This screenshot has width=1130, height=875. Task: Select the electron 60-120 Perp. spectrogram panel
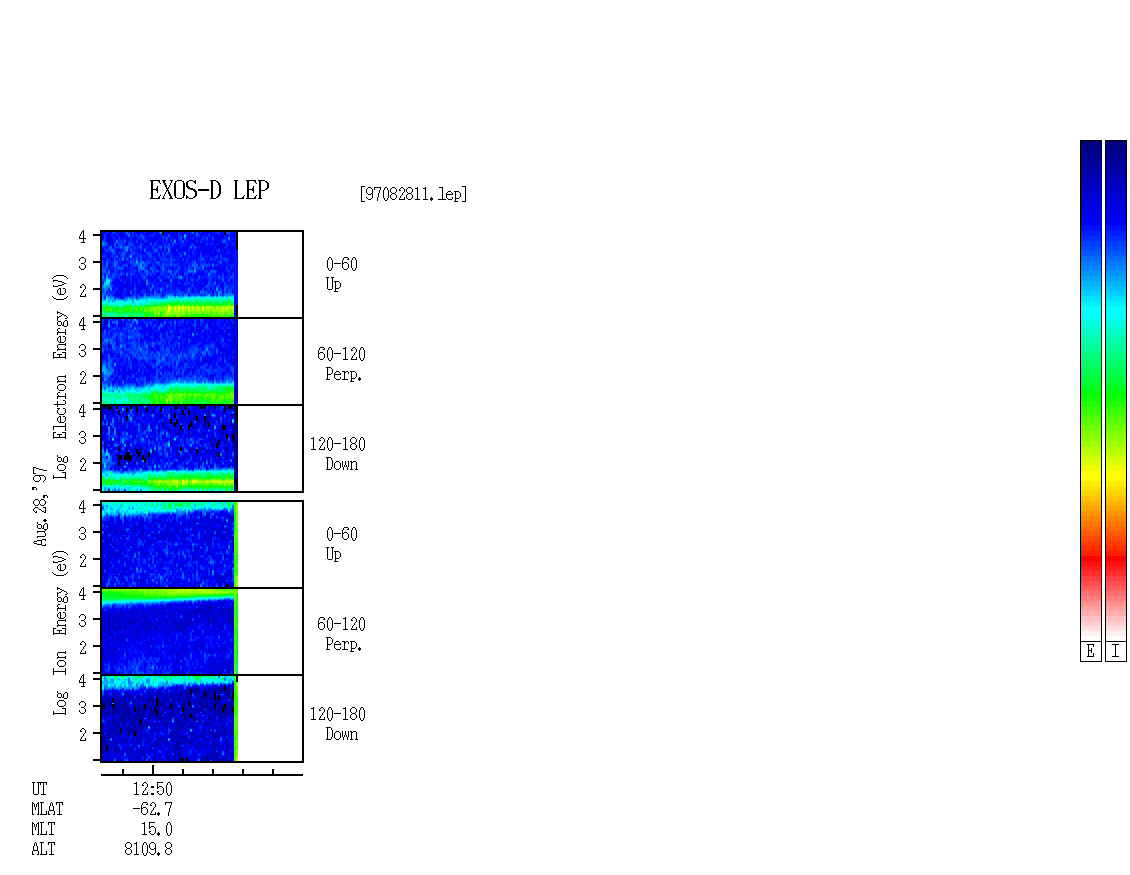pyautogui.click(x=202, y=361)
